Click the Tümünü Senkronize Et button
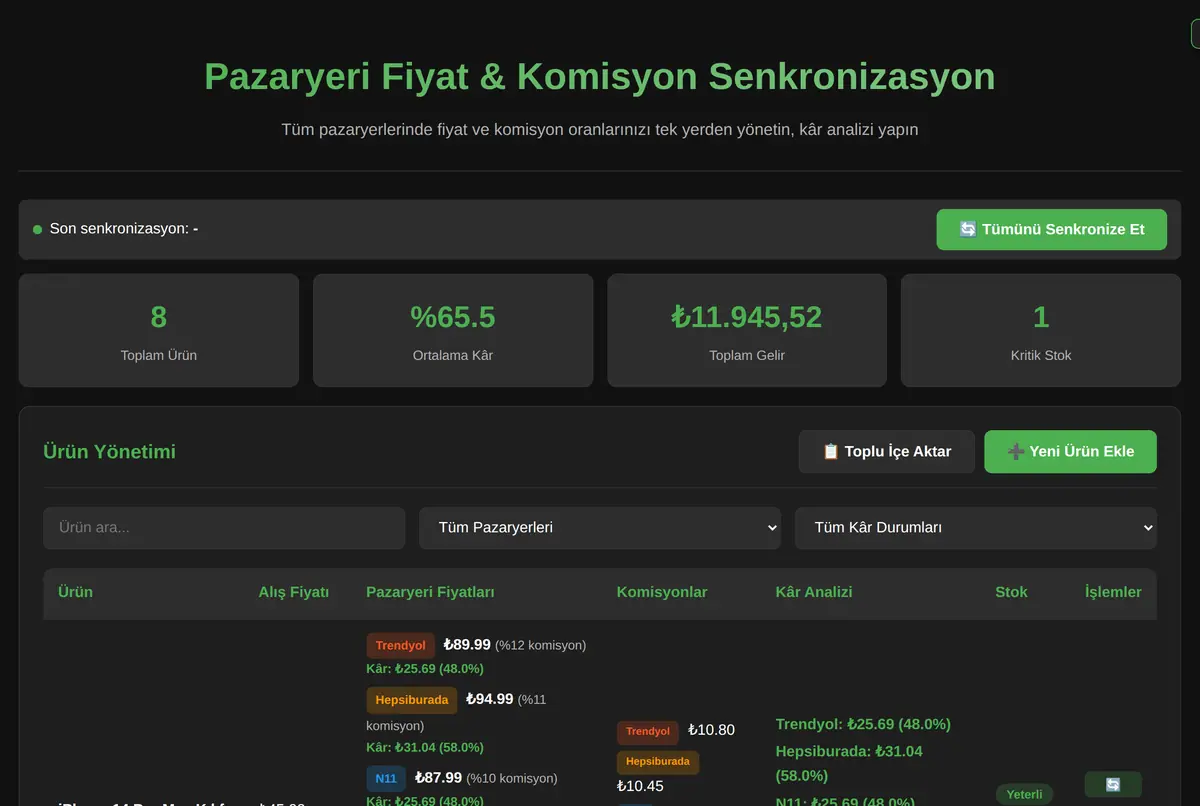Image resolution: width=1200 pixels, height=806 pixels. click(x=1051, y=229)
